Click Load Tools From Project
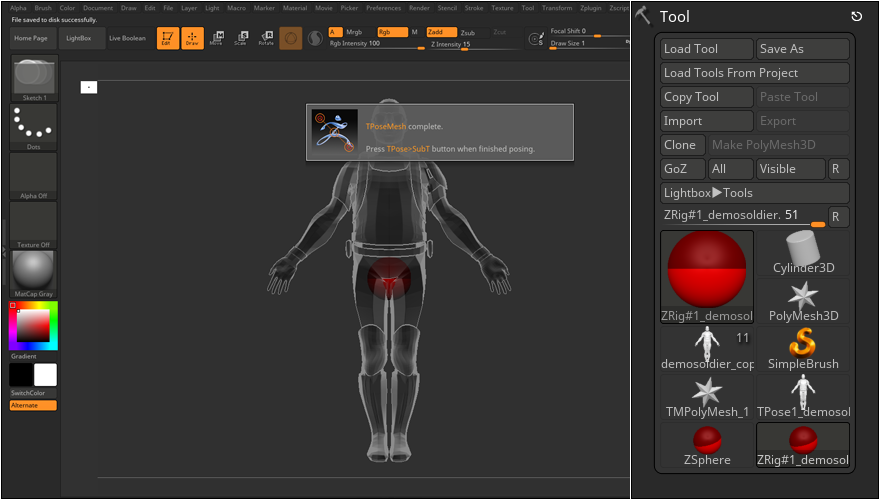The width and height of the screenshot is (880, 500). point(755,73)
